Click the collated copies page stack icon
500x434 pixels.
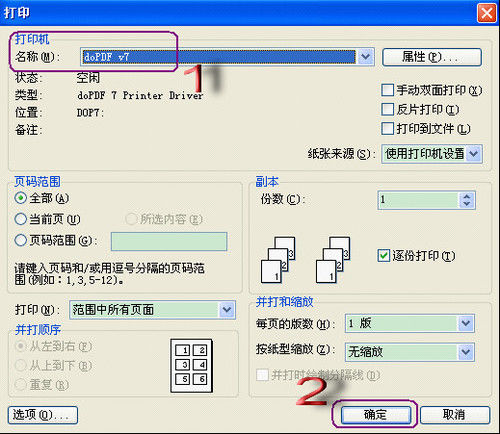point(278,260)
